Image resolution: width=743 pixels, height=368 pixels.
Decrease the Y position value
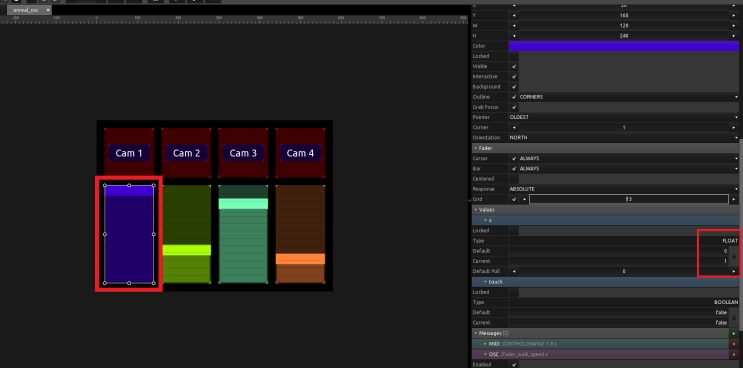pyautogui.click(x=514, y=16)
